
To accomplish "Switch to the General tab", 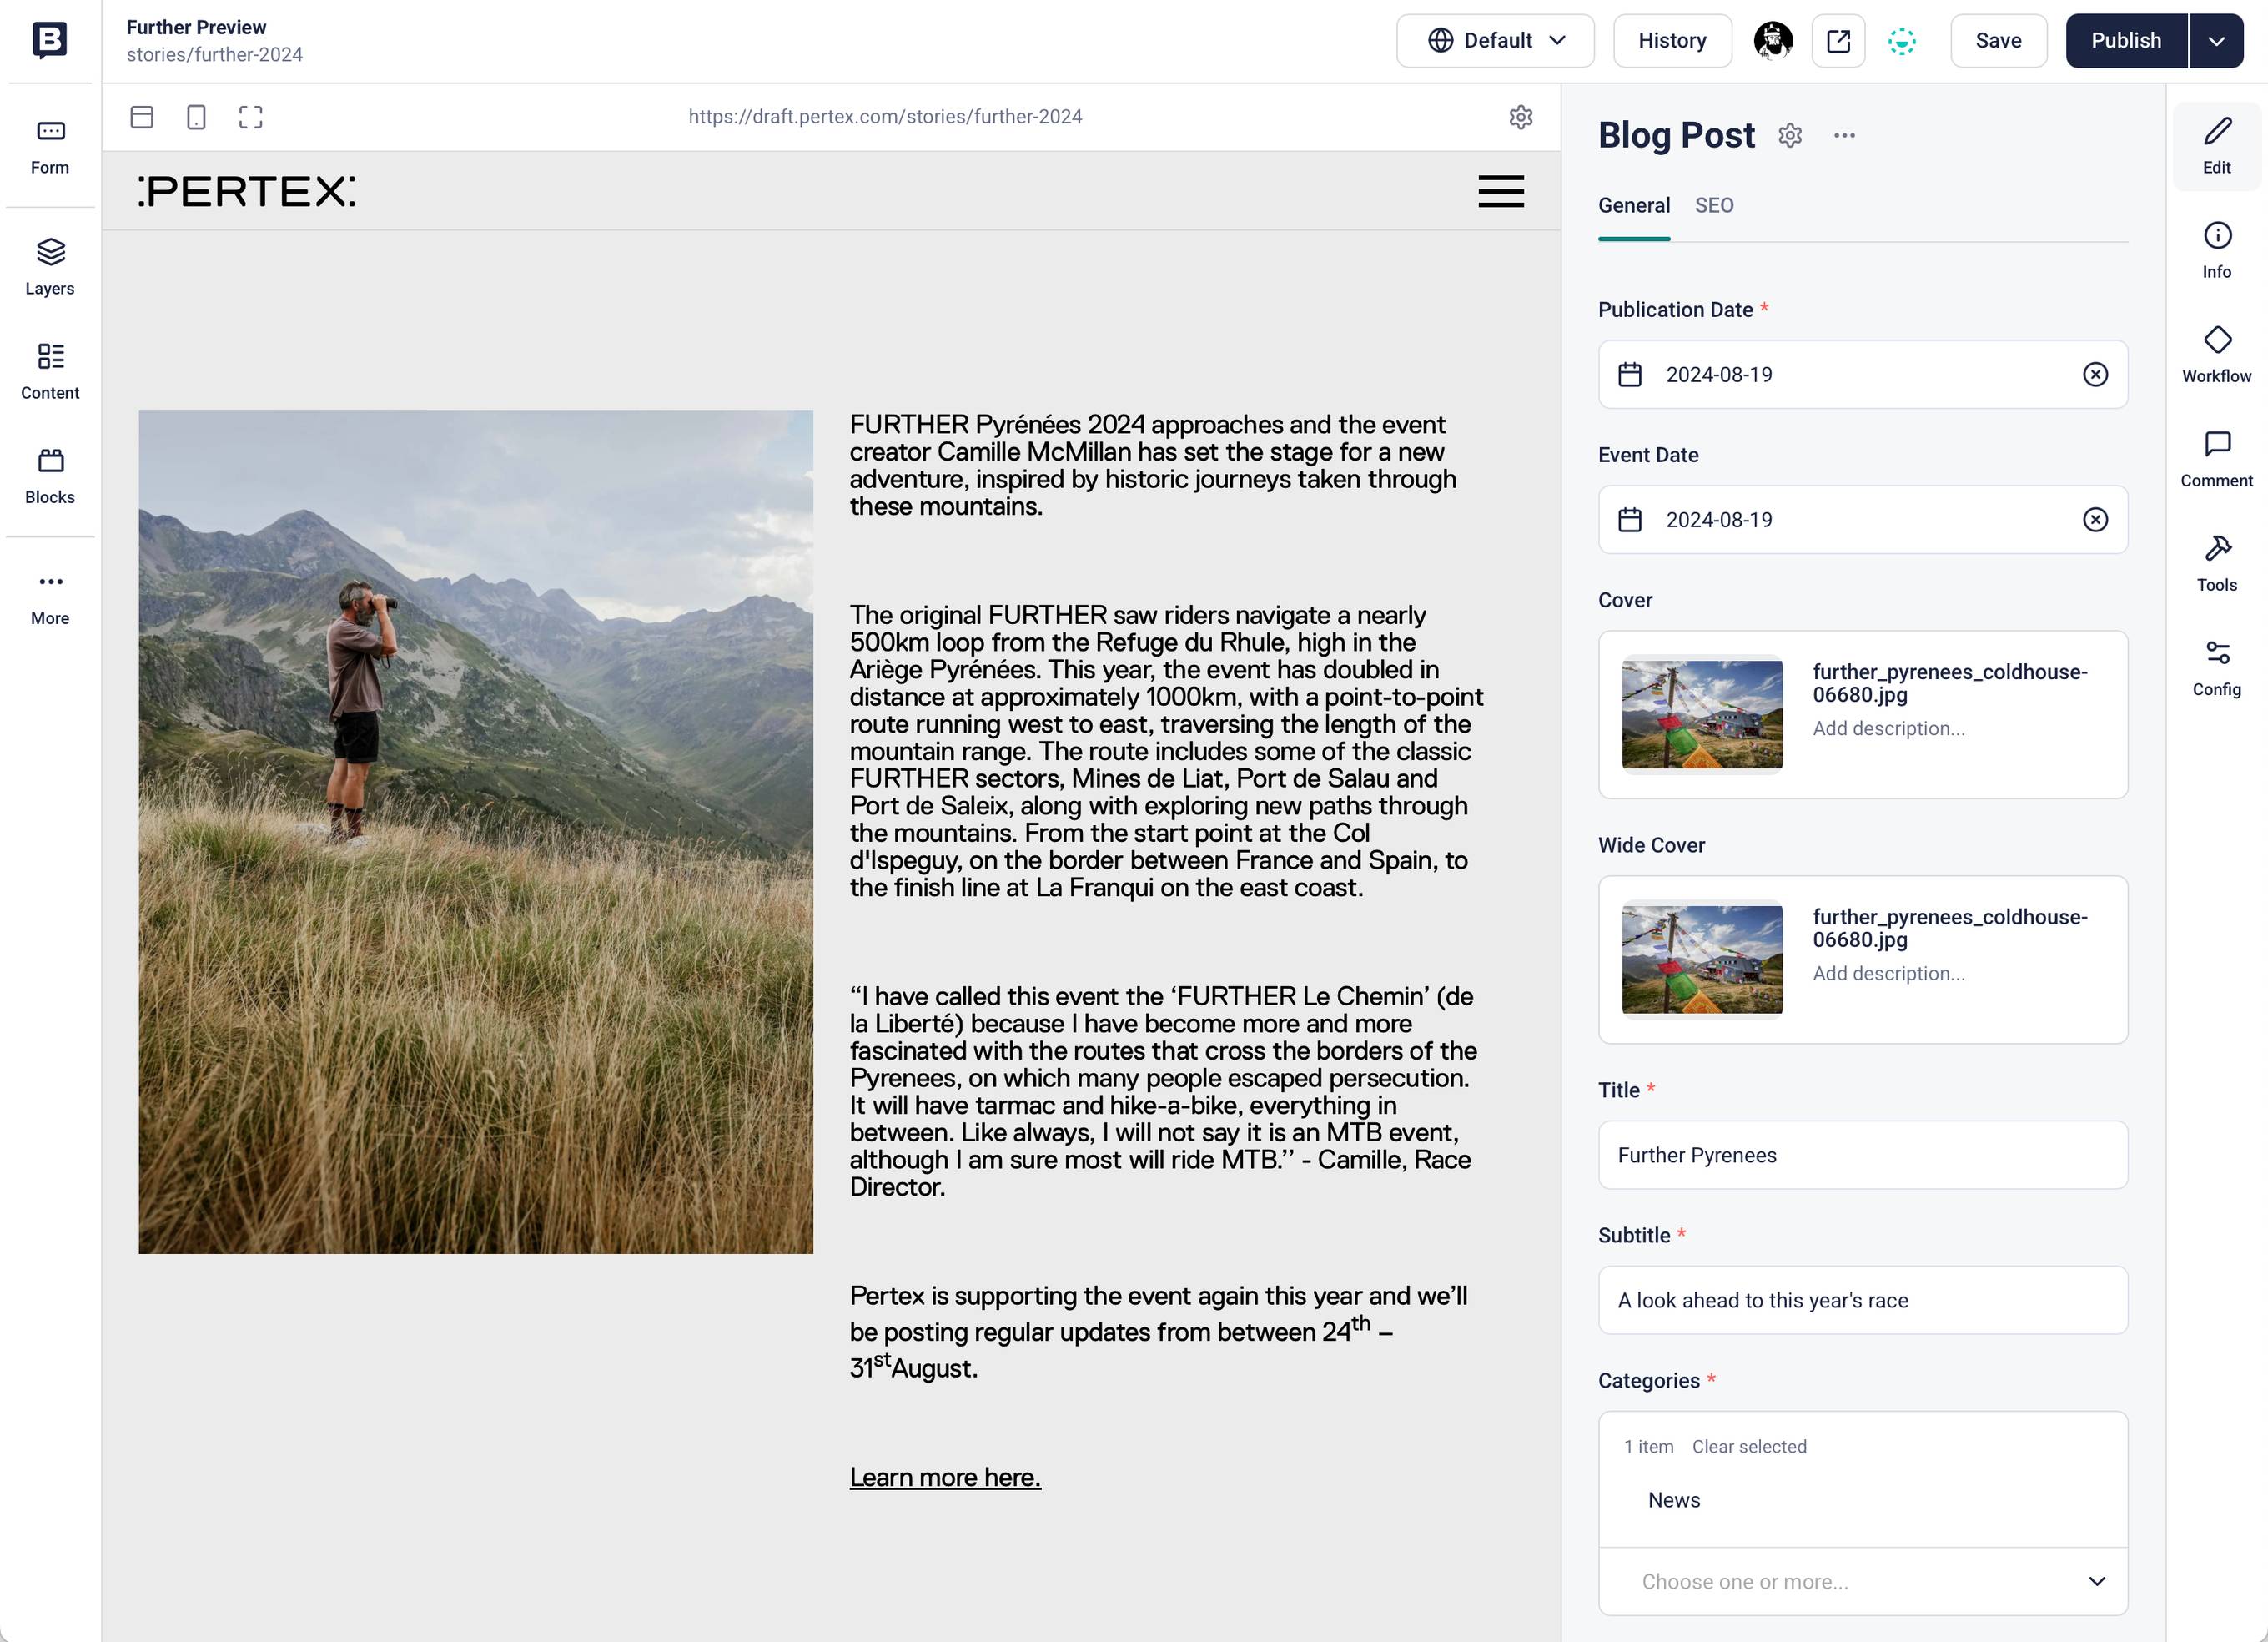I will click(1633, 205).
